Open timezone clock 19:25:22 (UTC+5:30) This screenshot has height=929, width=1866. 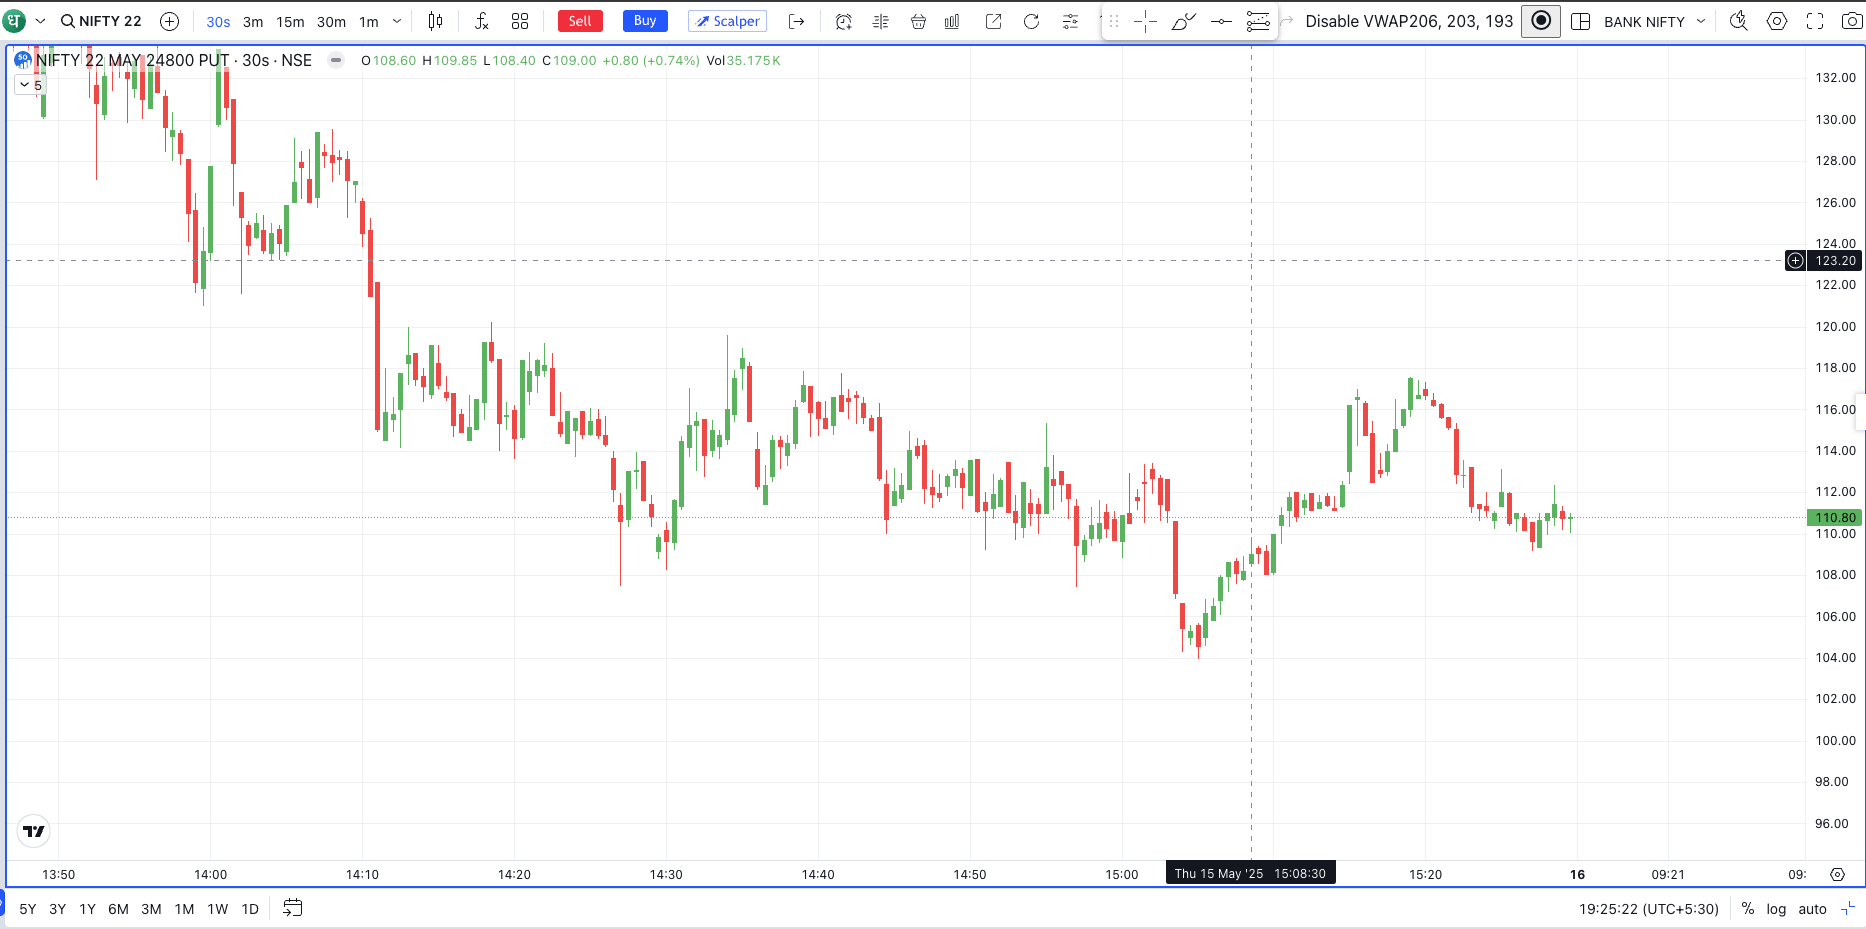coord(1649,909)
